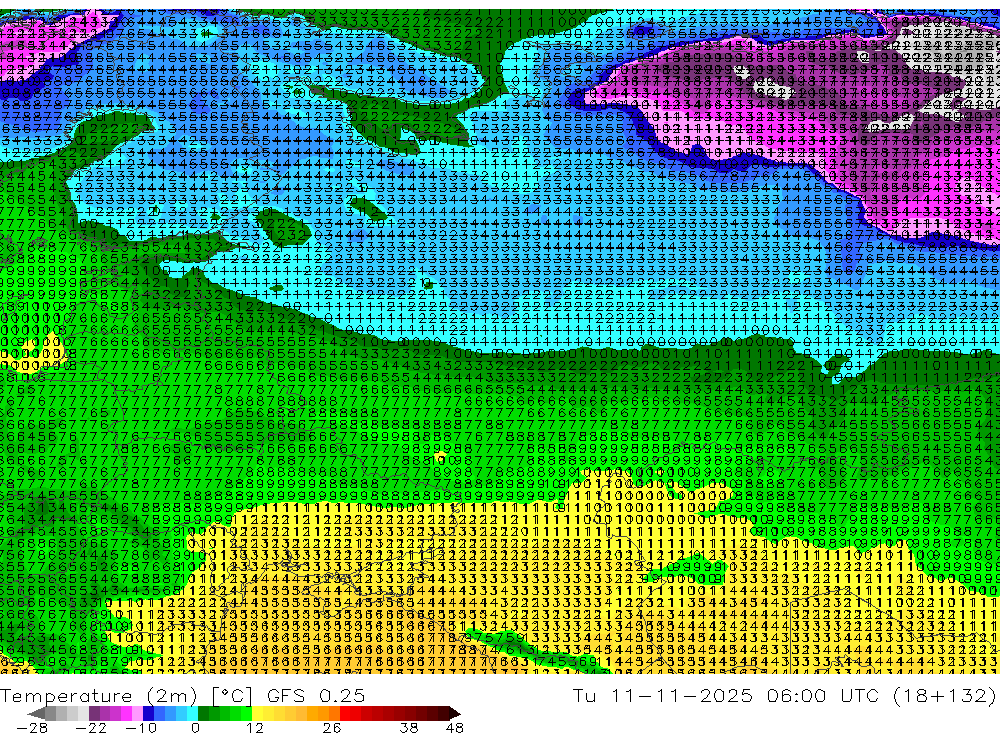This screenshot has height=733, width=1000.
Task: Select the dark purple swatch above -22
Action: pyautogui.click(x=94, y=713)
